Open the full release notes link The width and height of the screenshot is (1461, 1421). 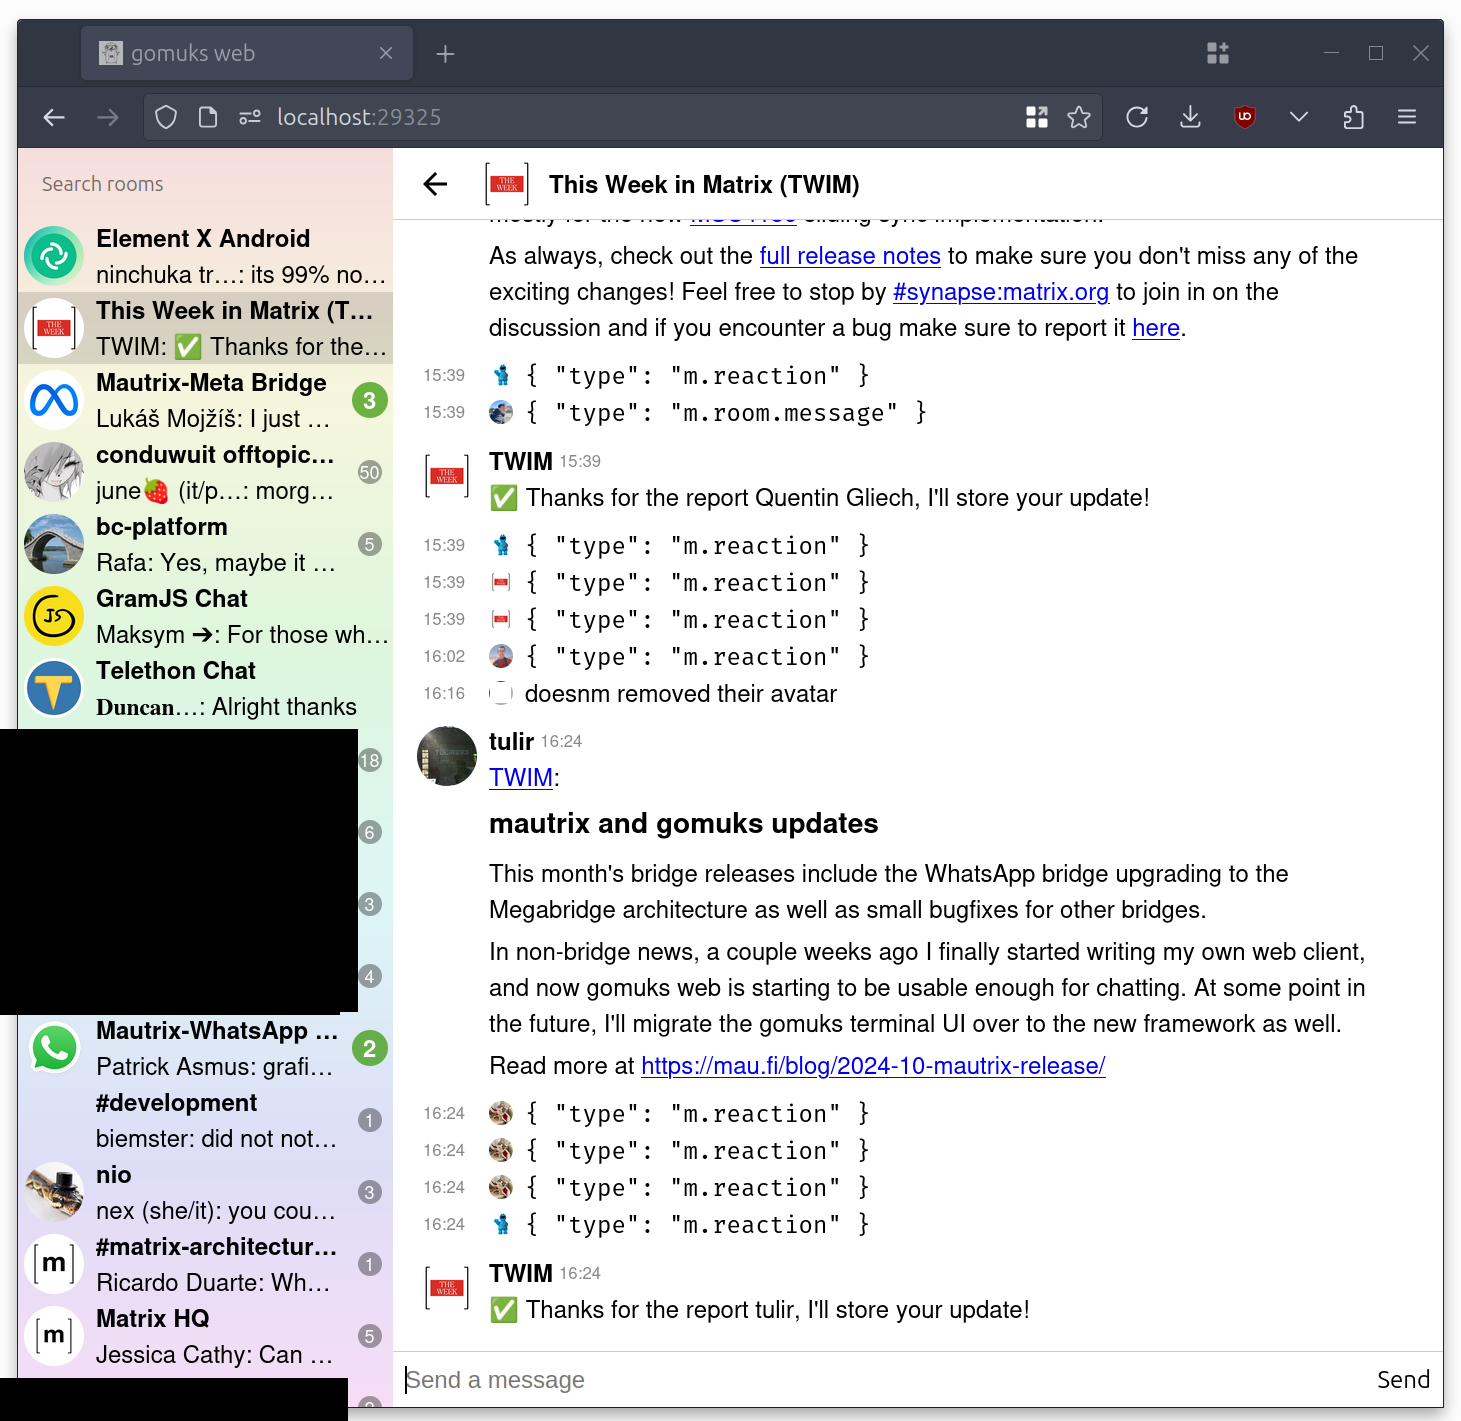click(x=849, y=256)
